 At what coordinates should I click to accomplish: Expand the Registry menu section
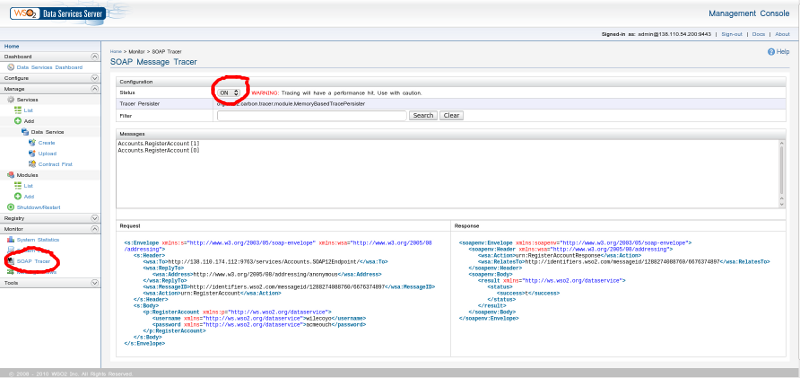(x=94, y=218)
